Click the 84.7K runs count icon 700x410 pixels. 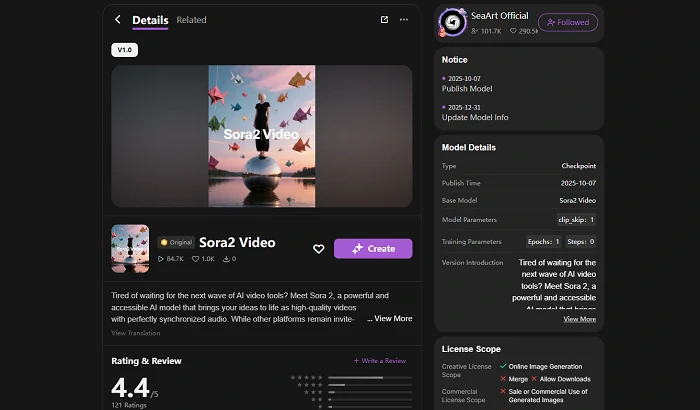[x=161, y=259]
